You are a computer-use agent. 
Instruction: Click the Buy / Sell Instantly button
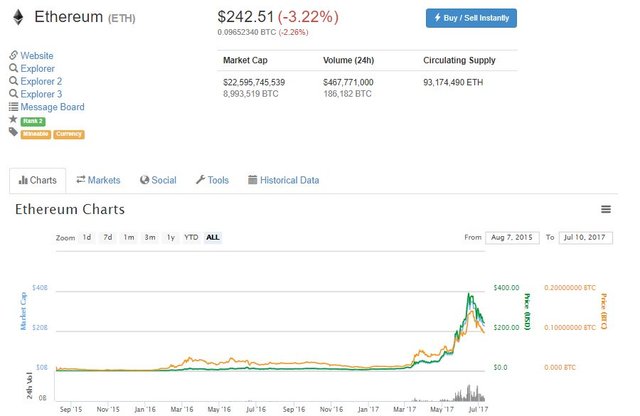coord(471,18)
